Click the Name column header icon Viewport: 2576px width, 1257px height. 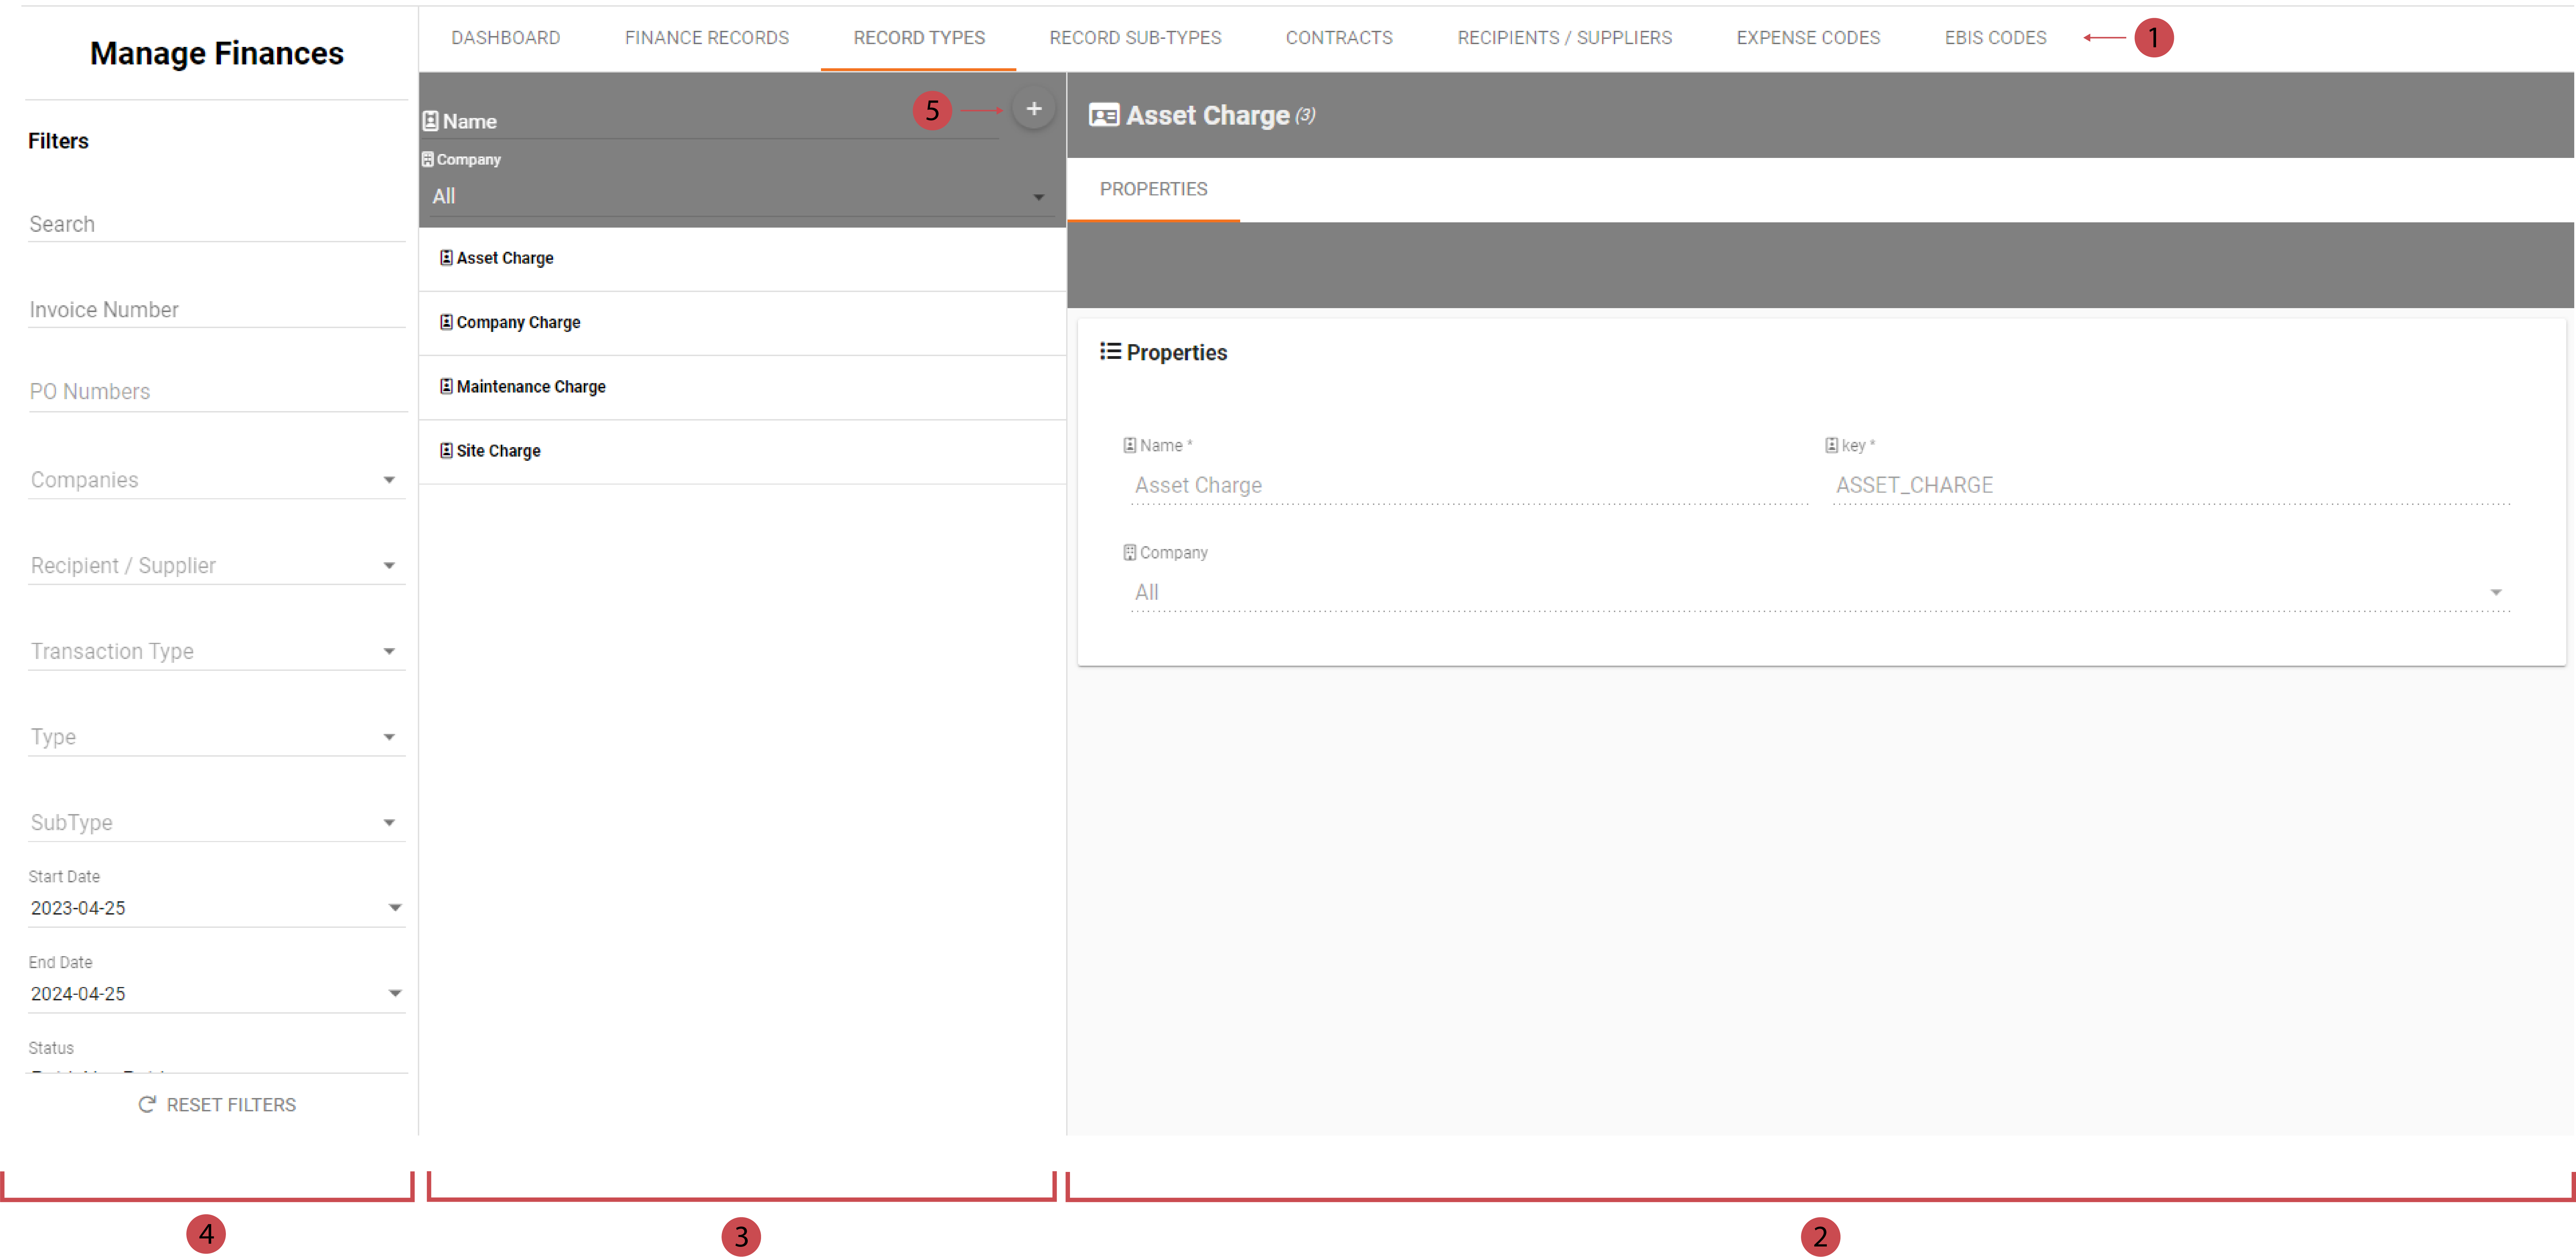[x=430, y=122]
